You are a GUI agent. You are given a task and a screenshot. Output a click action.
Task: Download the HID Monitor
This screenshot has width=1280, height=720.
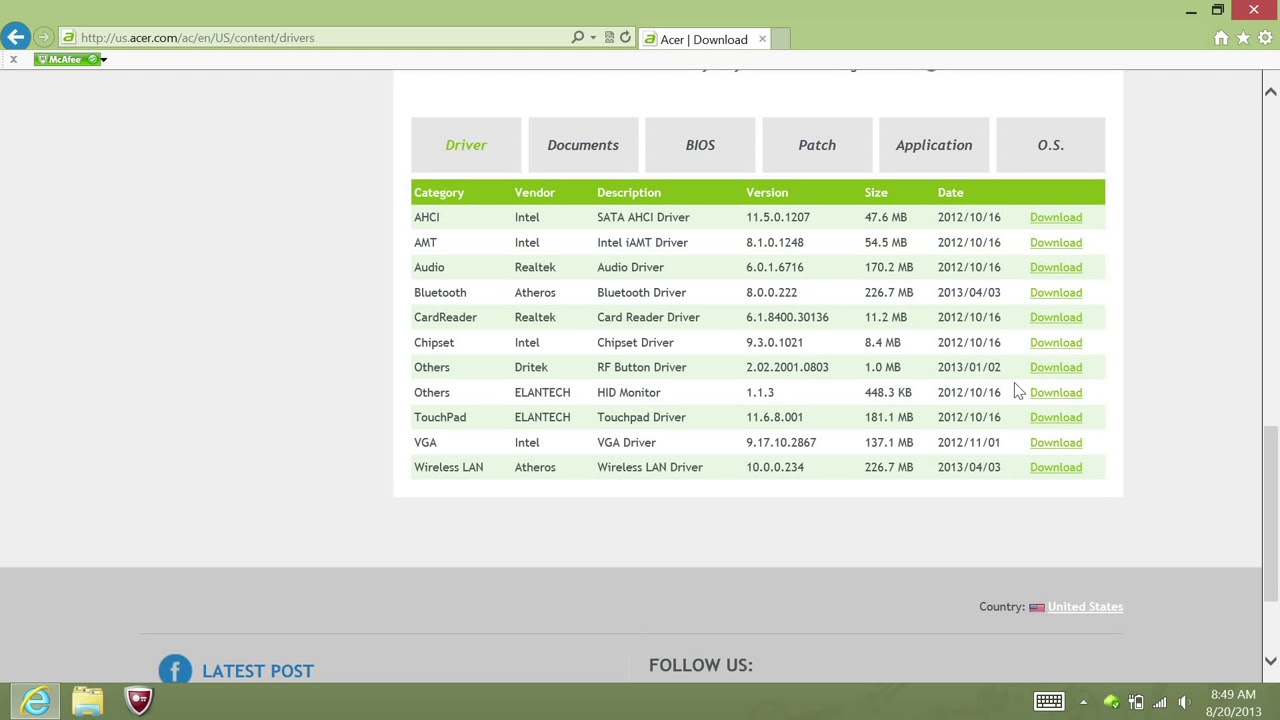point(1056,392)
